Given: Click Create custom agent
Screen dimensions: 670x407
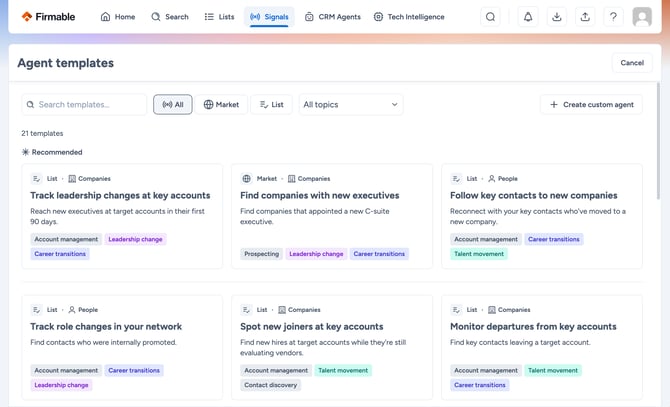Looking at the screenshot, I should 591,105.
